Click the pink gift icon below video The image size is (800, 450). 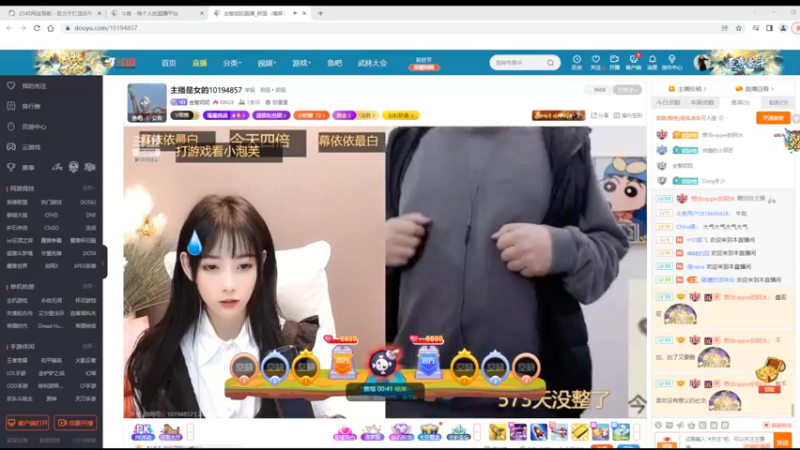pyautogui.click(x=344, y=432)
